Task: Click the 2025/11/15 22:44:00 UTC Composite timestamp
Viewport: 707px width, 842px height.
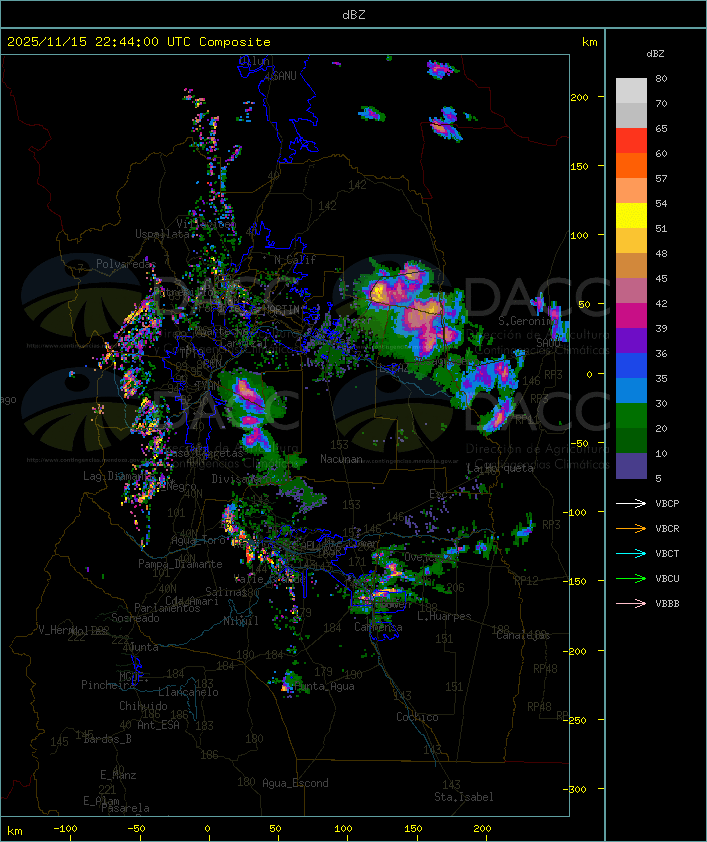Action: [x=139, y=42]
